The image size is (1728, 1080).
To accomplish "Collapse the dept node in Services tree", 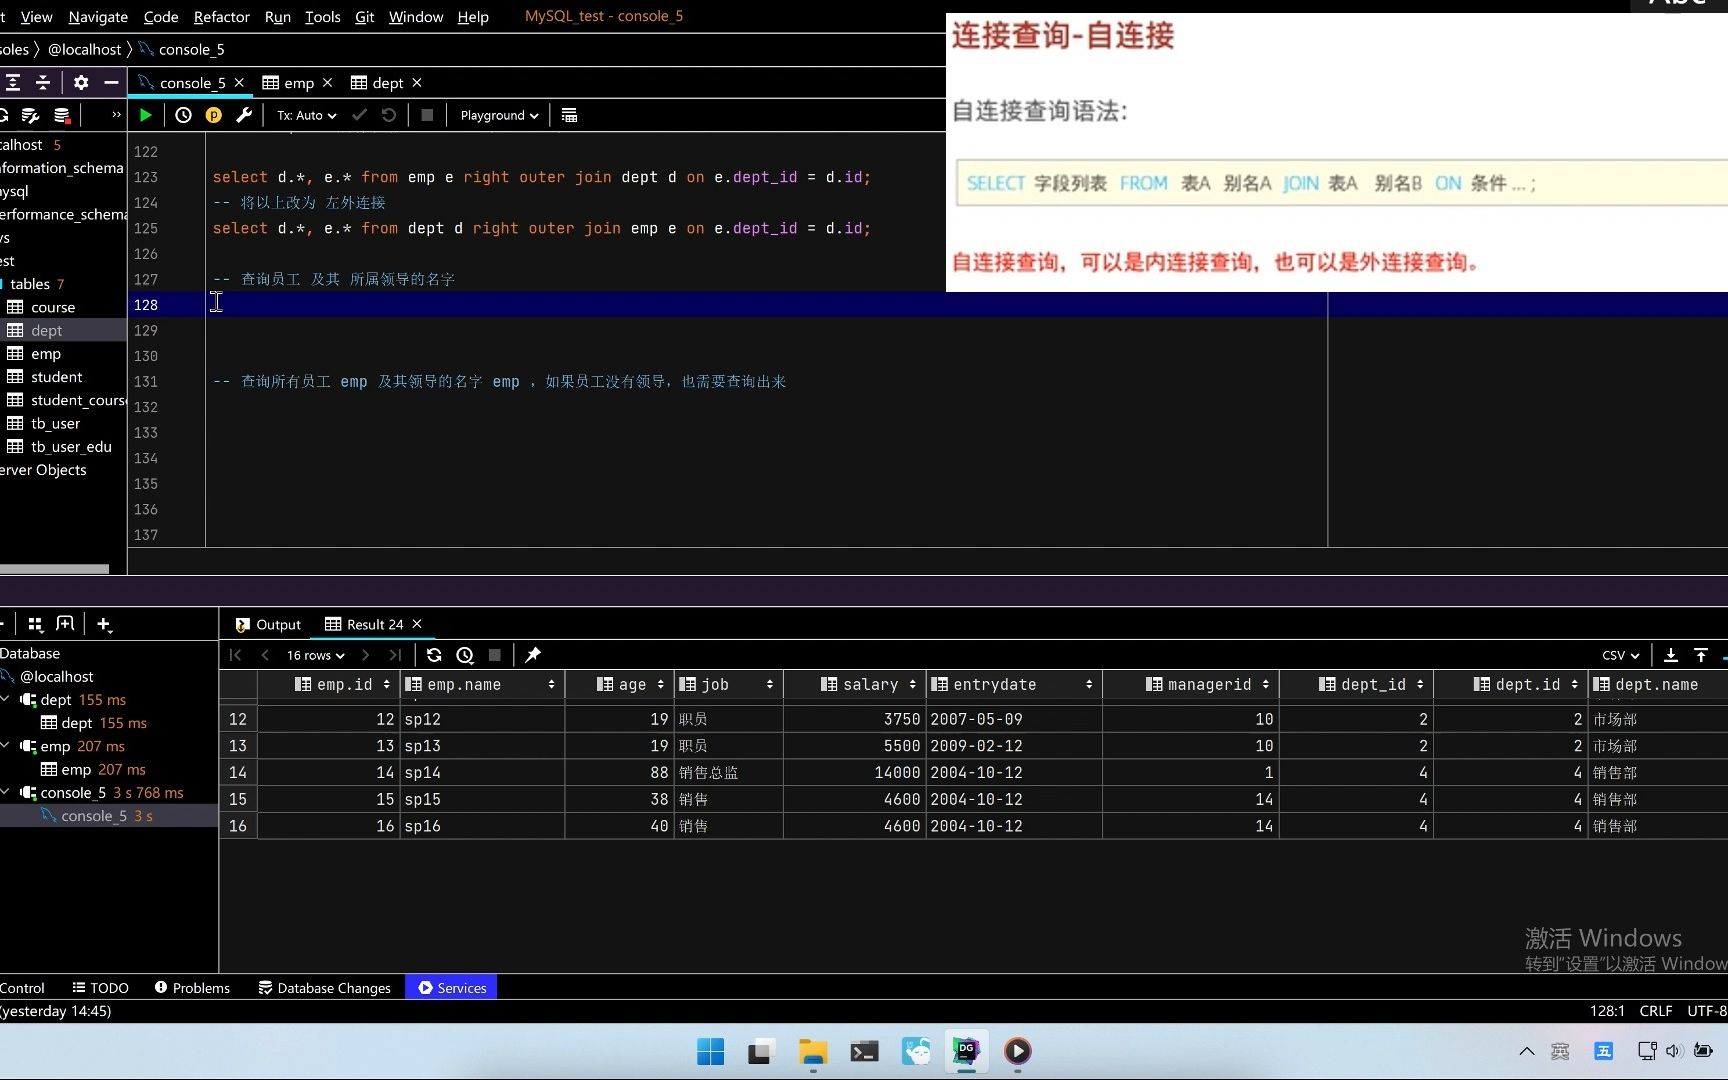I will 6,699.
